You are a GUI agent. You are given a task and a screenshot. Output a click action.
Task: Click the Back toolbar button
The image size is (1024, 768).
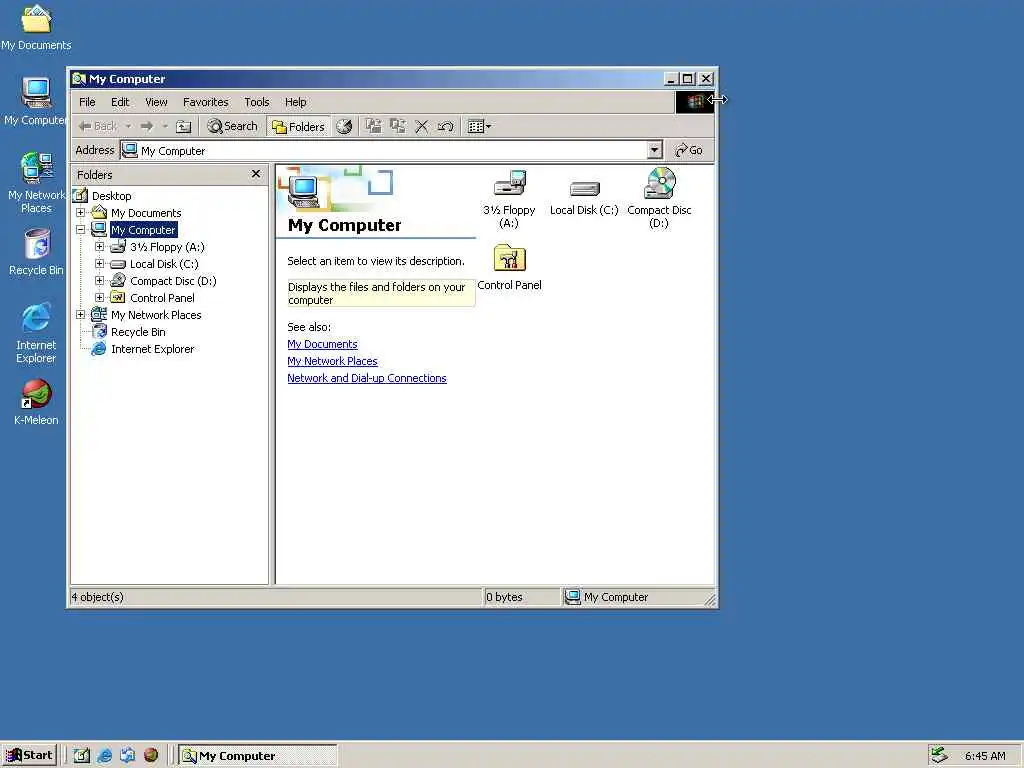coord(98,126)
